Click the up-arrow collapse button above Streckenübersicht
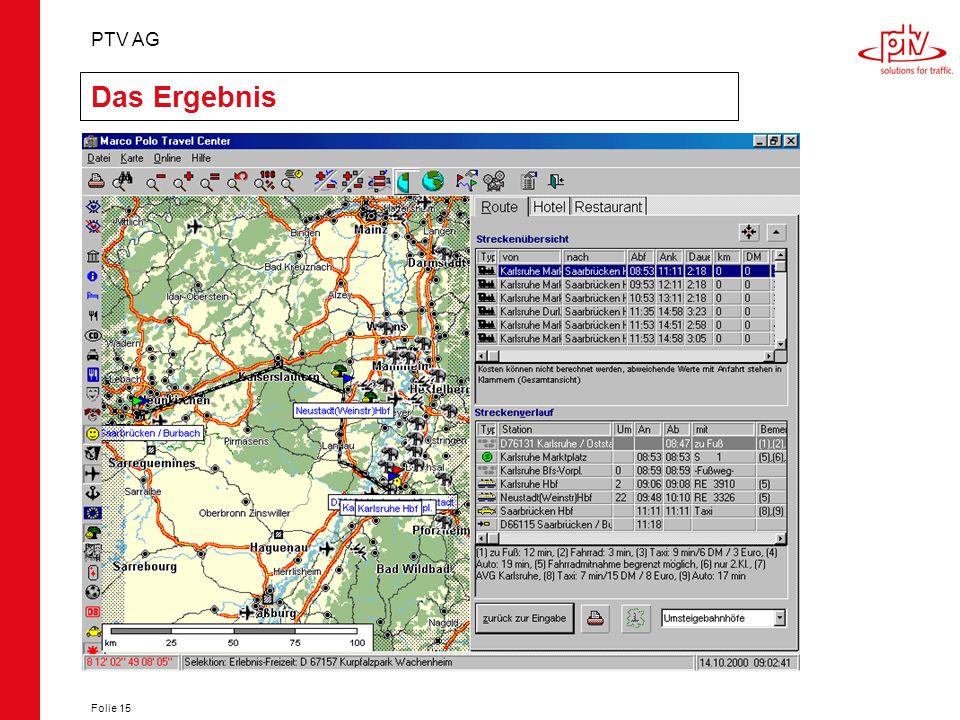 tap(776, 233)
